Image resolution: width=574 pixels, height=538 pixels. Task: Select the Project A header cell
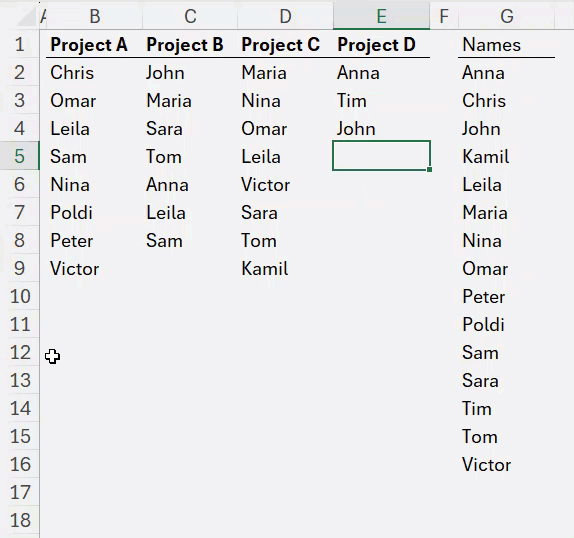pos(89,45)
